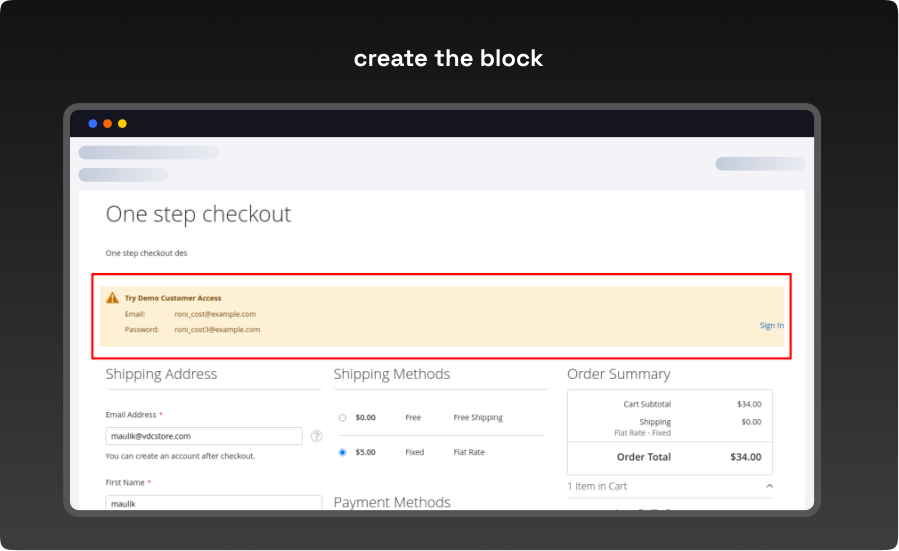The width and height of the screenshot is (899, 551).
Task: Click the top-right placeholder bar in header
Action: coord(759,164)
